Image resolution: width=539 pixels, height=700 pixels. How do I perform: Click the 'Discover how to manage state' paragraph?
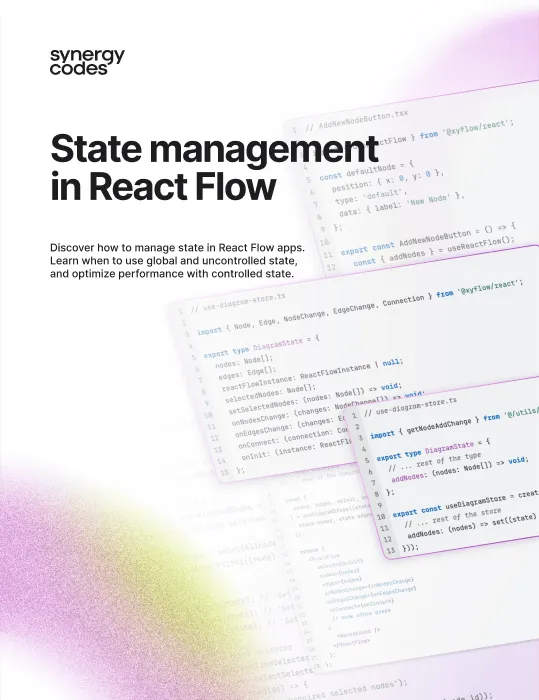[x=177, y=260]
